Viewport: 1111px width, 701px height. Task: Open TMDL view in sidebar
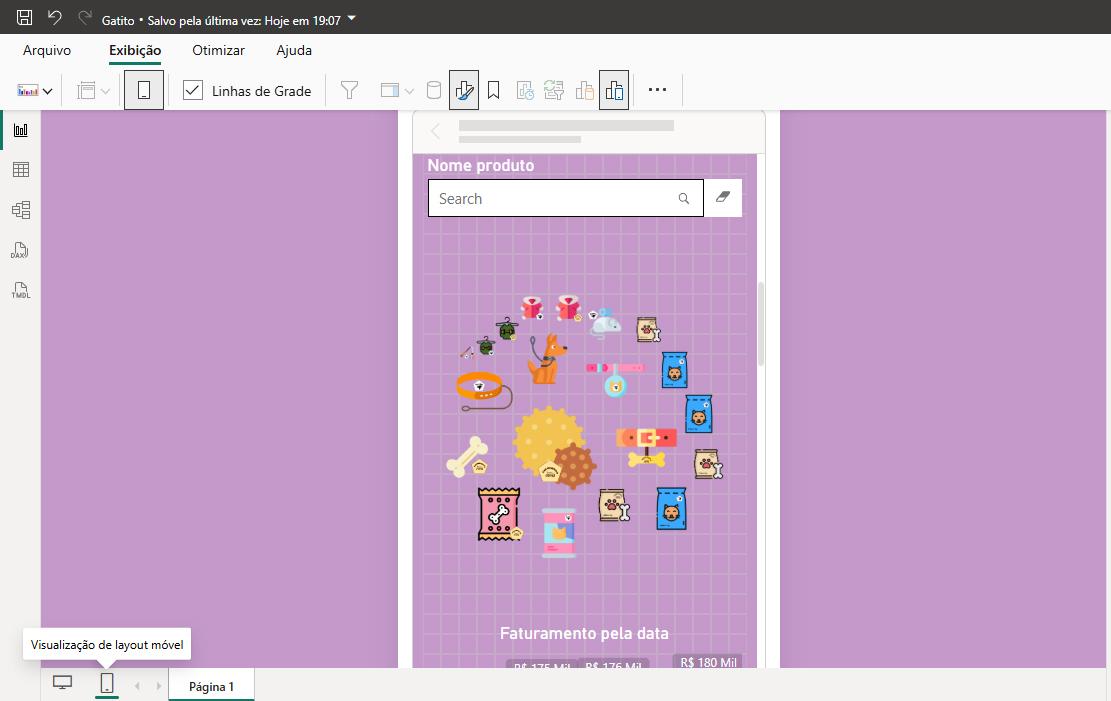point(21,291)
